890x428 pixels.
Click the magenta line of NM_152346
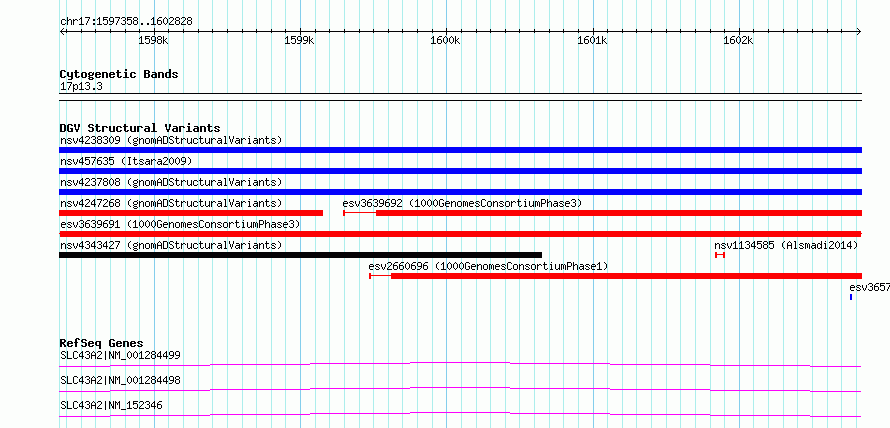(460, 414)
